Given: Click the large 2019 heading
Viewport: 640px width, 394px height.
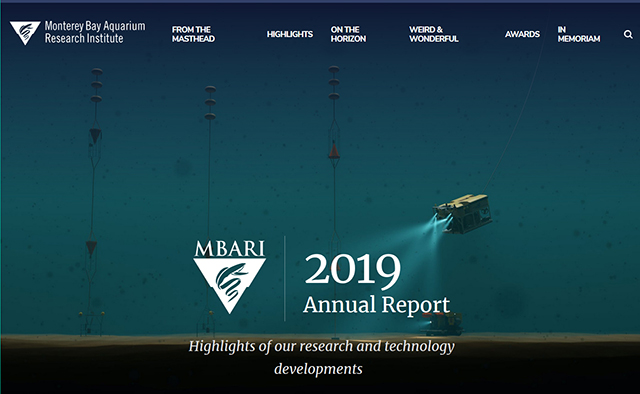Looking at the screenshot, I should (x=353, y=269).
